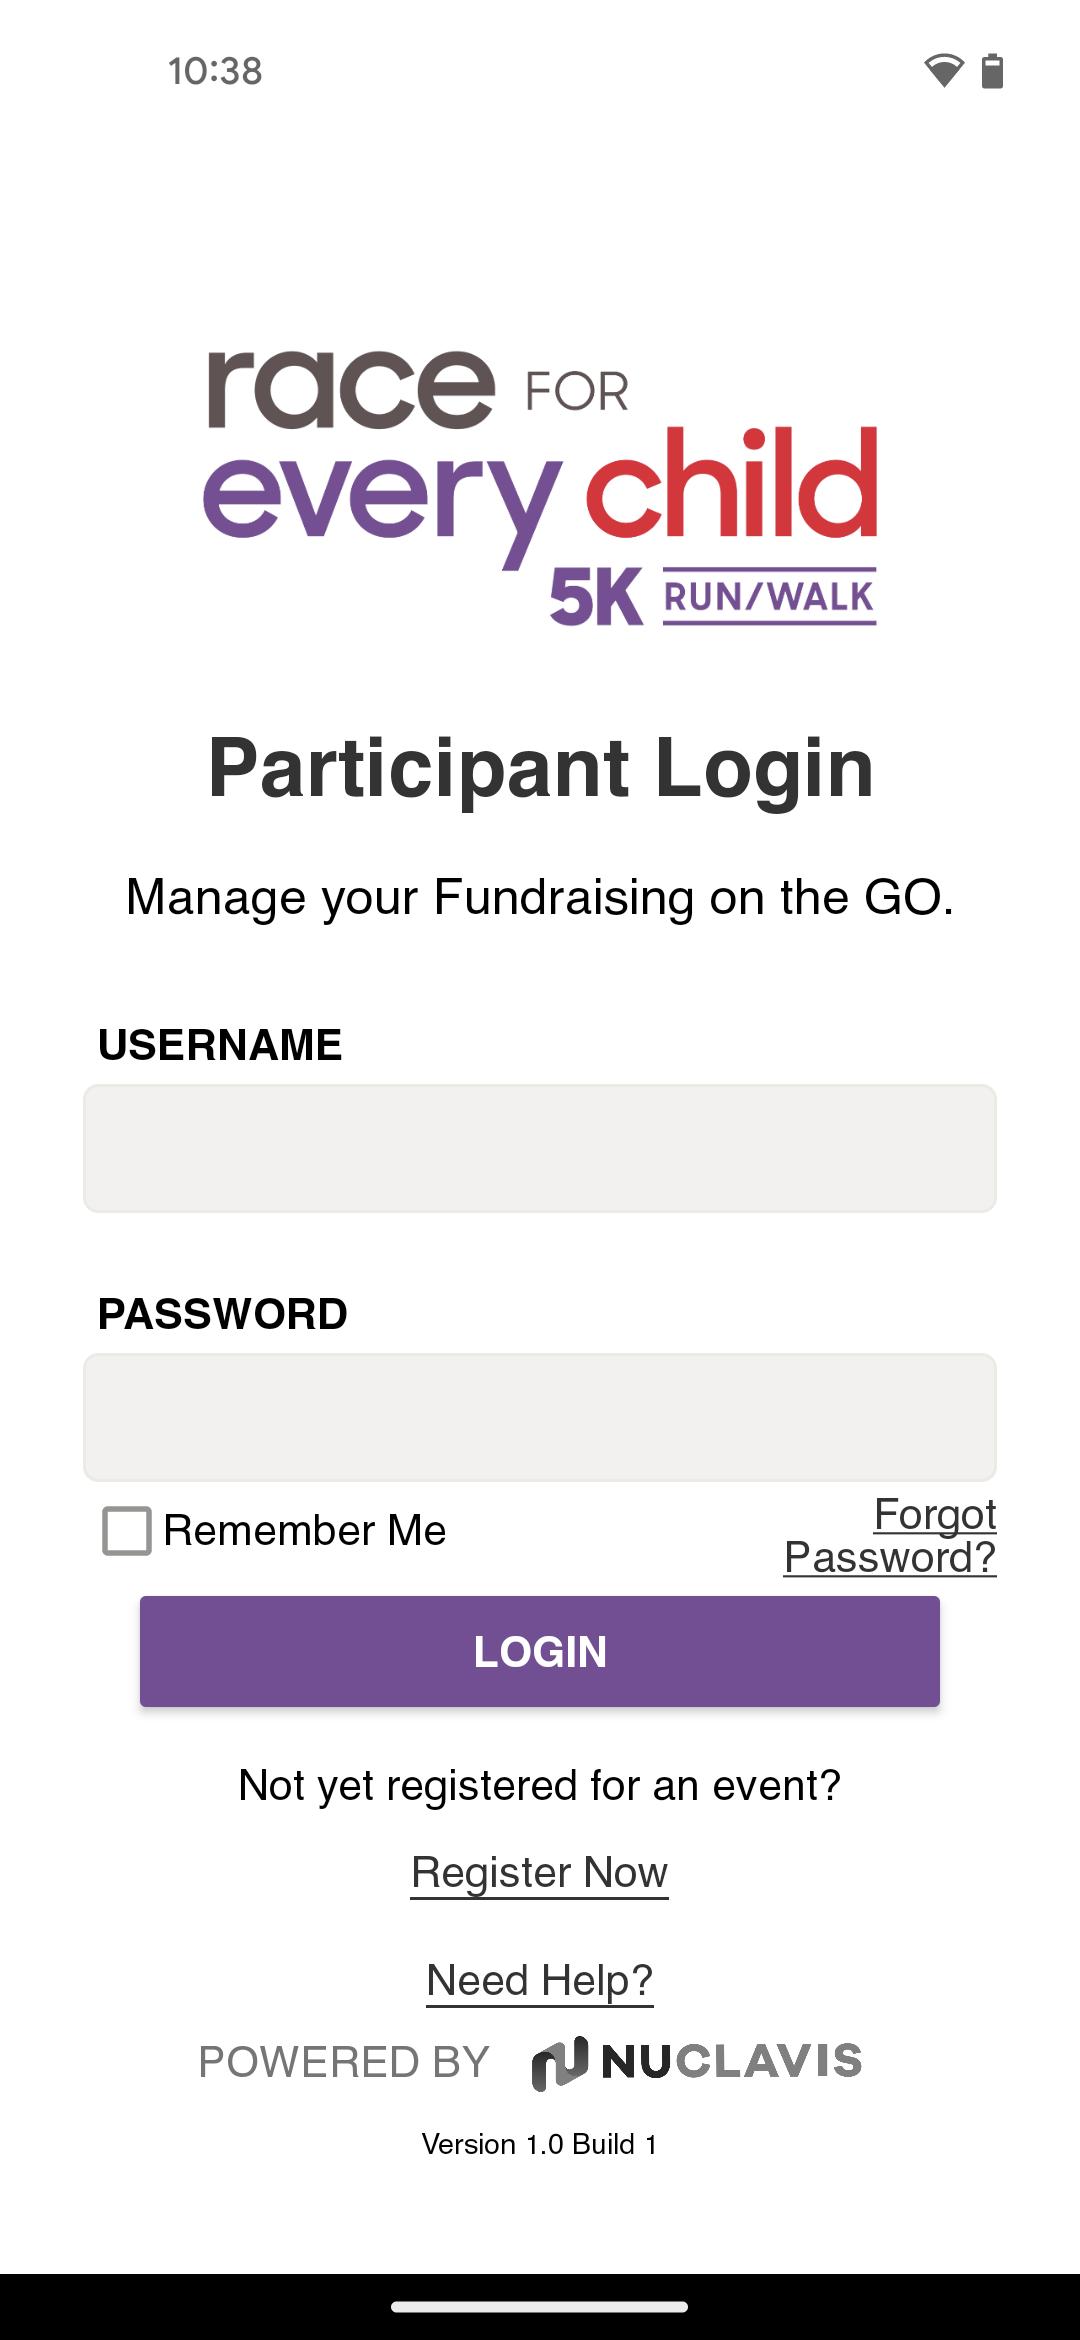
Task: Tap the Version 1.0 Build 1 text
Action: pyautogui.click(x=540, y=2144)
